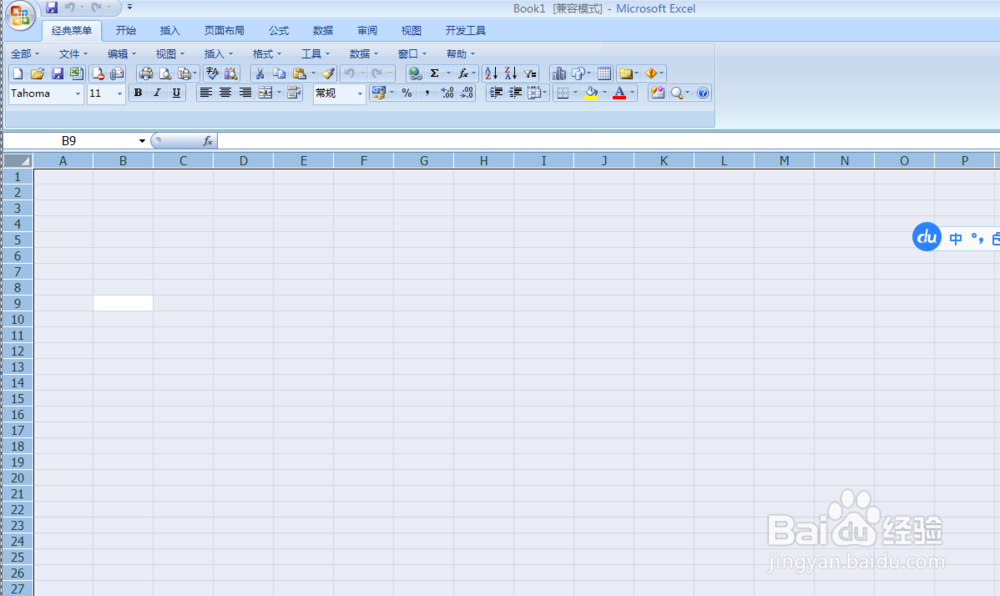Select column D header

tap(243, 161)
